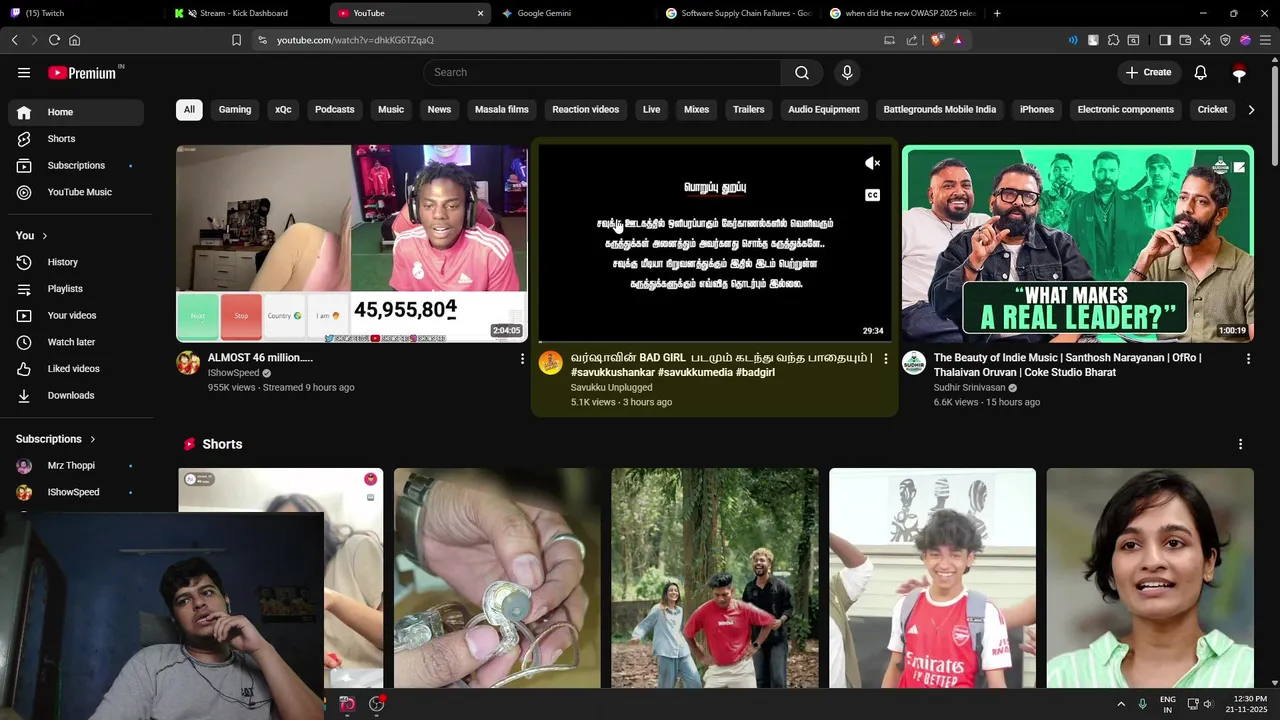This screenshot has height=720, width=1280.
Task: Open the account avatar menu
Action: (x=1239, y=72)
